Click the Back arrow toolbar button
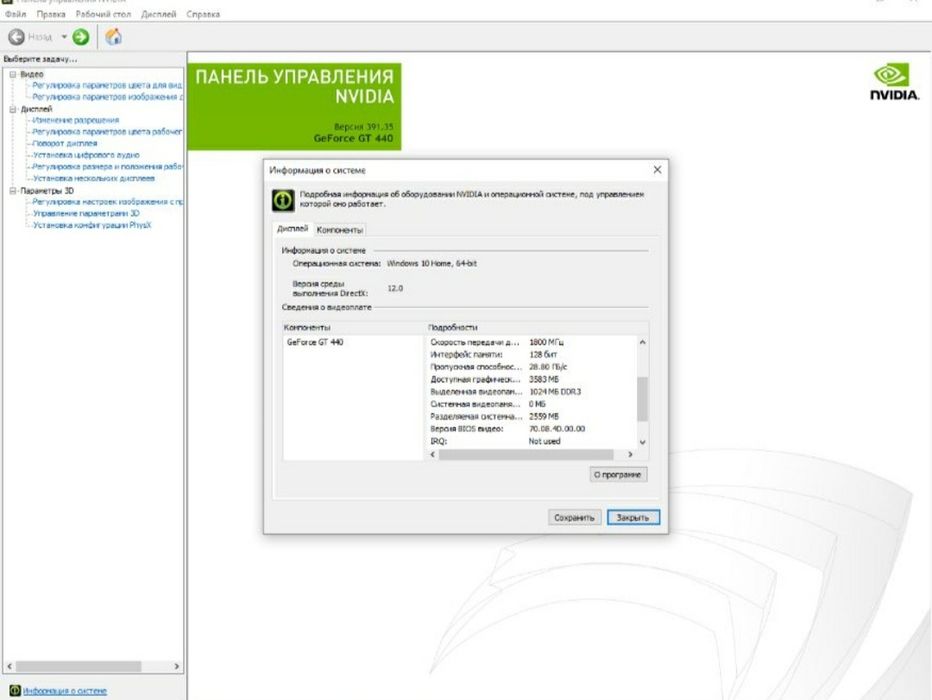932x700 pixels. pos(17,37)
